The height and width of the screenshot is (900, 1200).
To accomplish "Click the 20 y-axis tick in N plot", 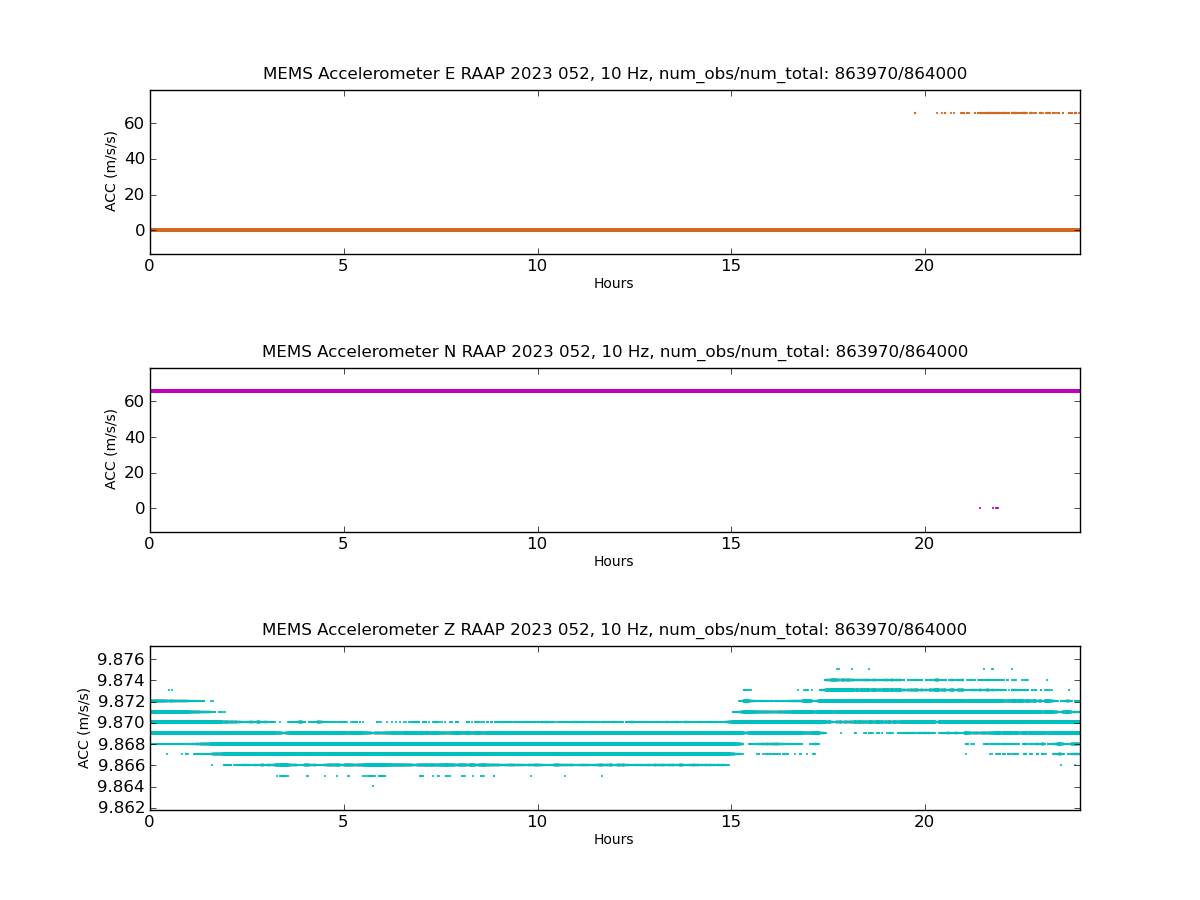I will click(134, 473).
